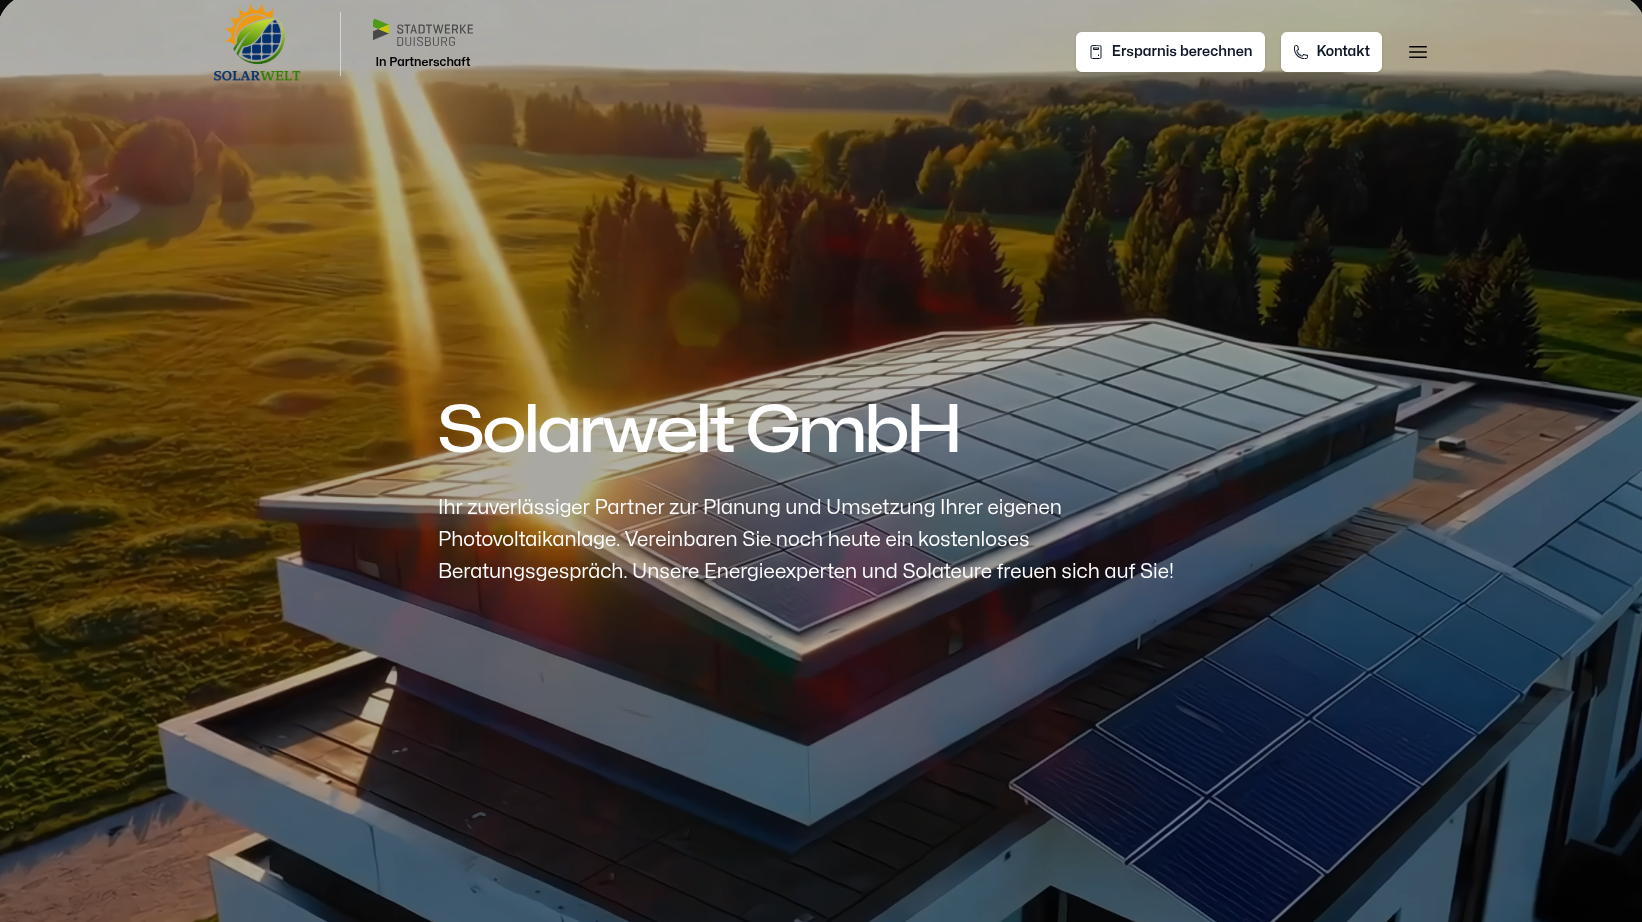The image size is (1642, 922).
Task: Click the word 'Beratungsgespräch' in the description
Action: [x=531, y=571]
